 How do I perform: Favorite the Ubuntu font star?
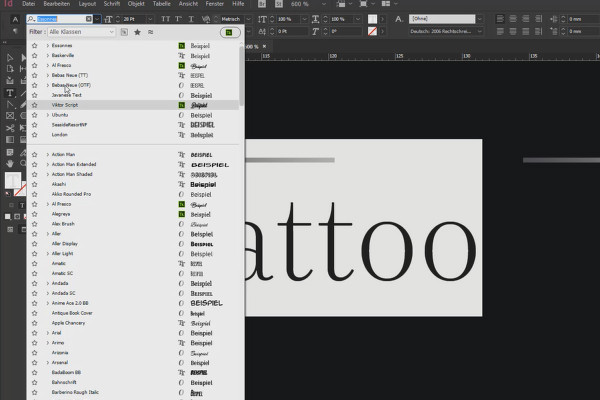pos(34,115)
